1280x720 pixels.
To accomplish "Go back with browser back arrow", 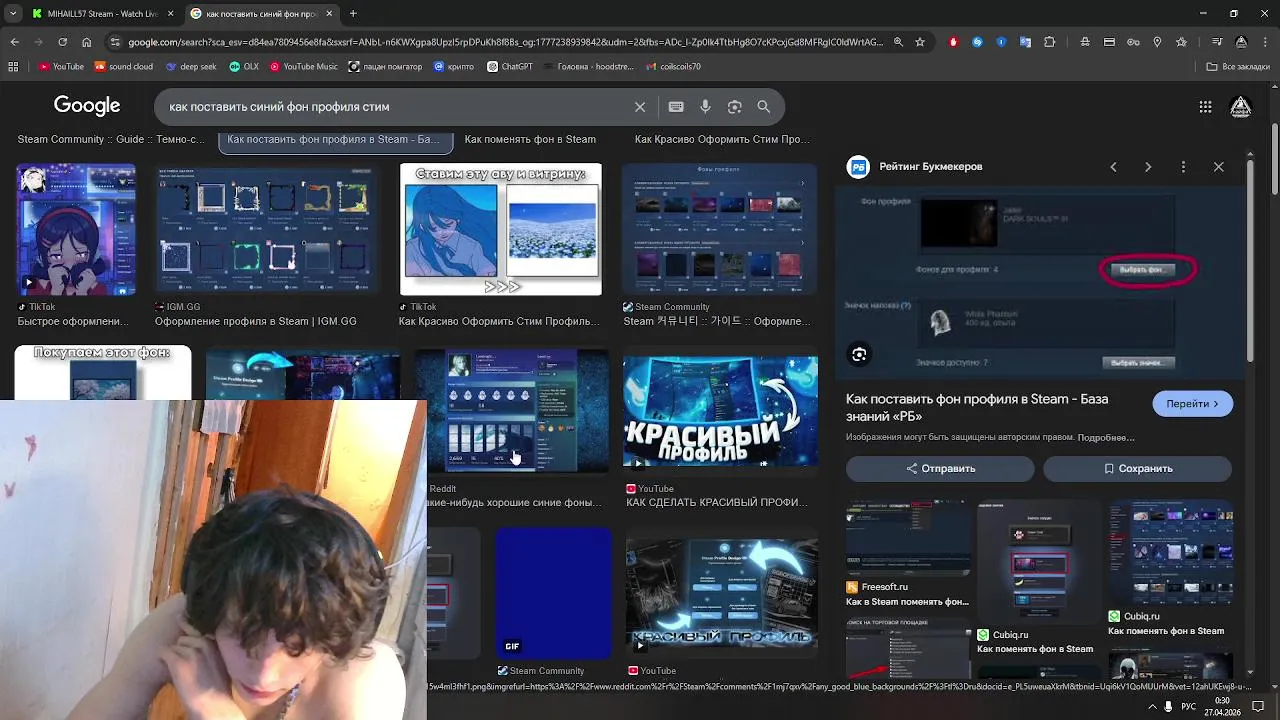I will (x=14, y=42).
